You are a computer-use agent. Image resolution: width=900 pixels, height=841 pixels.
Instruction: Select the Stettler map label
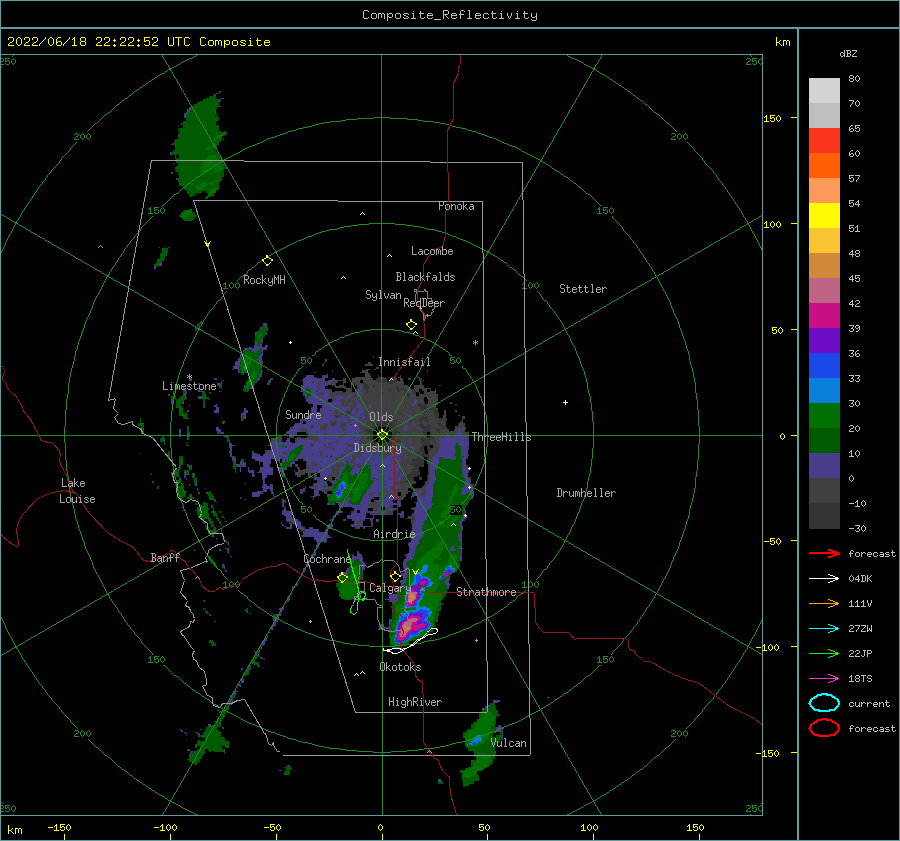pyautogui.click(x=583, y=289)
